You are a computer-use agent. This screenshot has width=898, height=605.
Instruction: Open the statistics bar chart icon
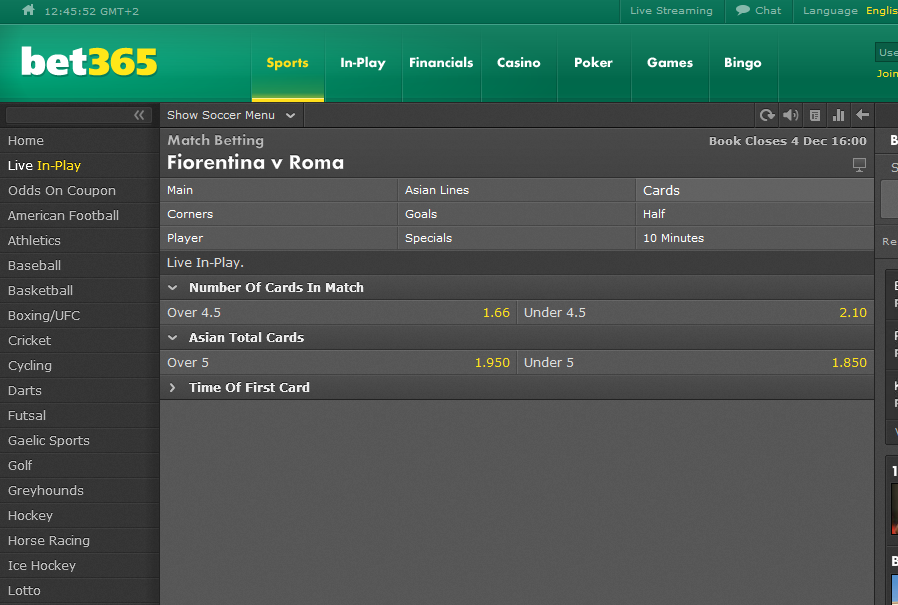(x=838, y=115)
